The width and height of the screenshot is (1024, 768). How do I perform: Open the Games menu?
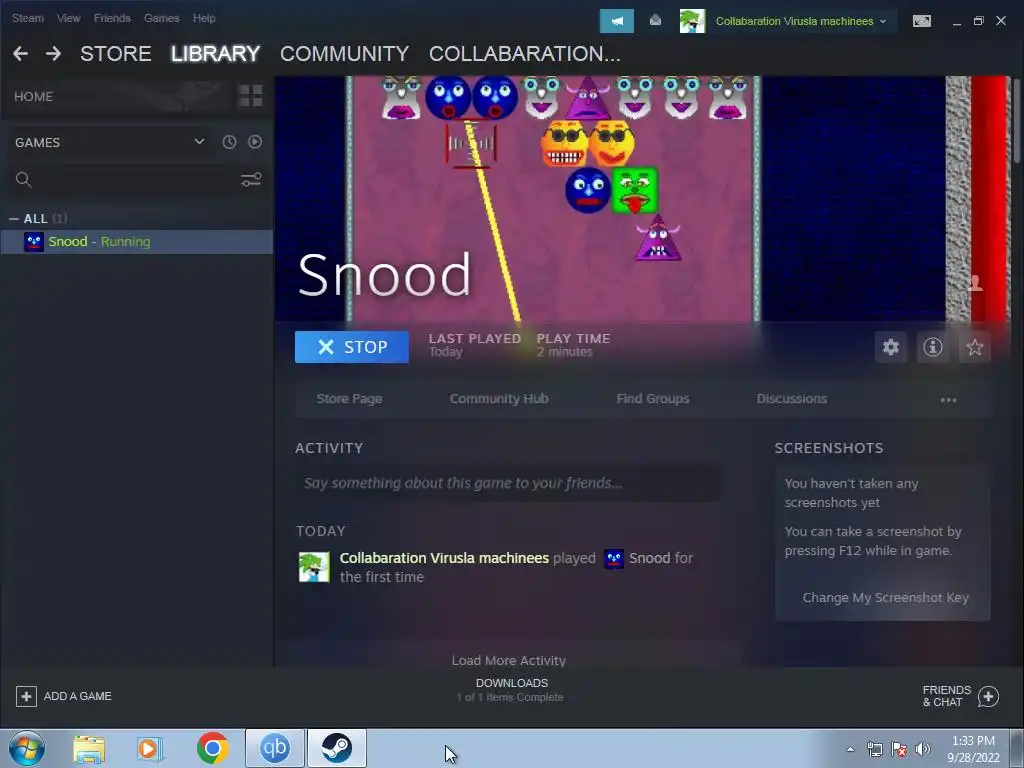[x=161, y=18]
